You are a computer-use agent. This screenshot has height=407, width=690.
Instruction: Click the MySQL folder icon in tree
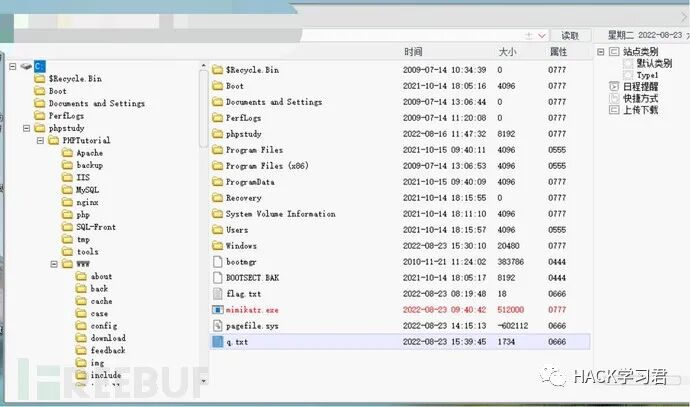point(67,190)
